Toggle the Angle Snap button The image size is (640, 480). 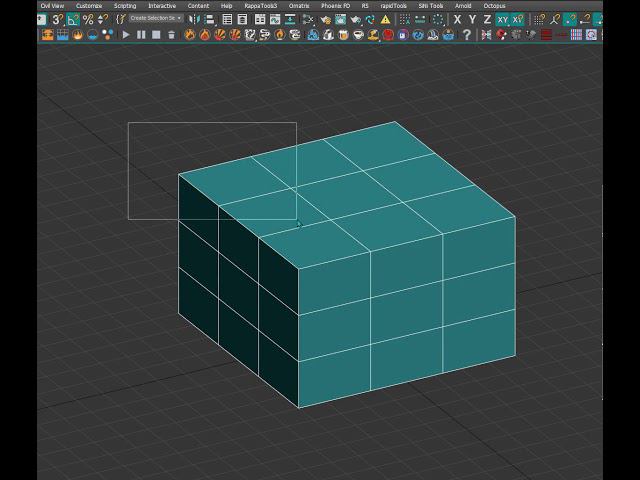coord(73,19)
